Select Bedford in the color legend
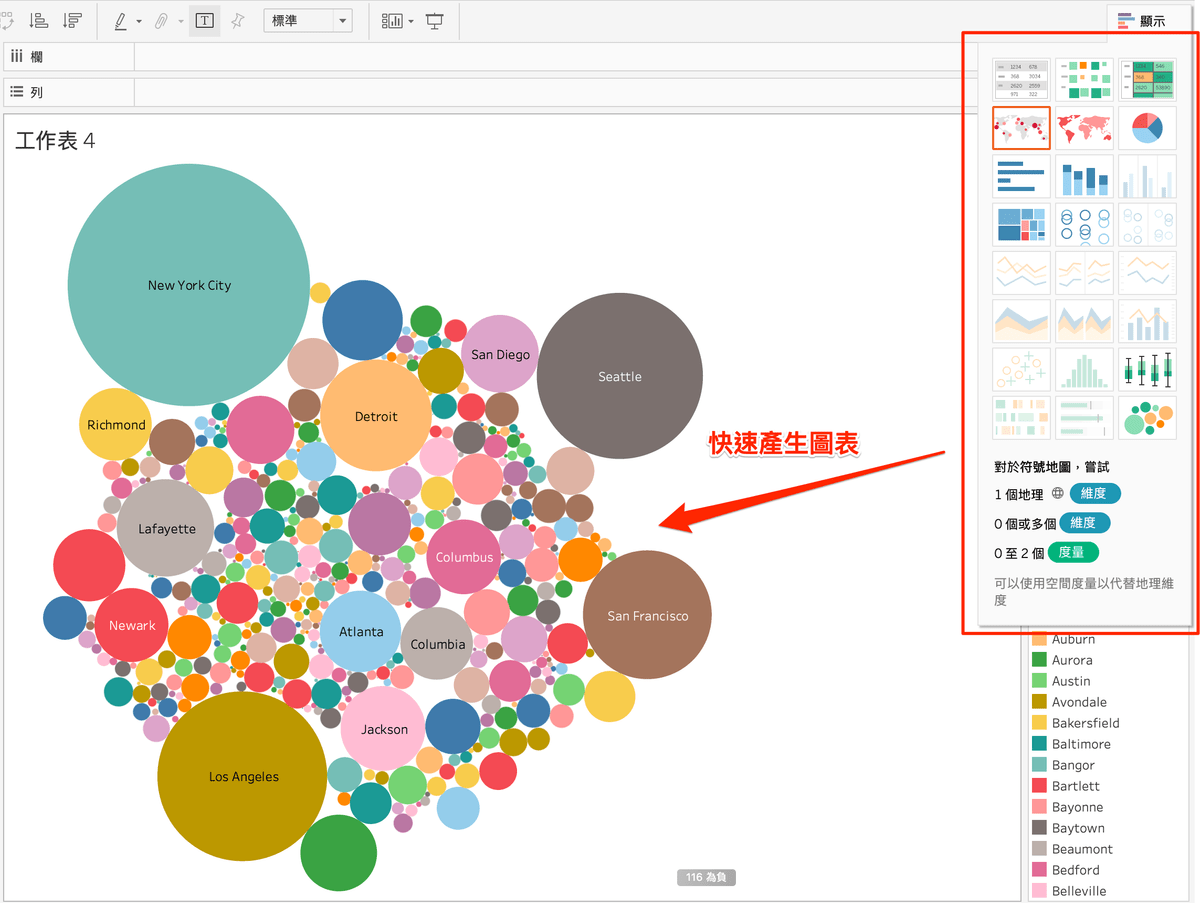Image resolution: width=1200 pixels, height=903 pixels. pos(1075,870)
